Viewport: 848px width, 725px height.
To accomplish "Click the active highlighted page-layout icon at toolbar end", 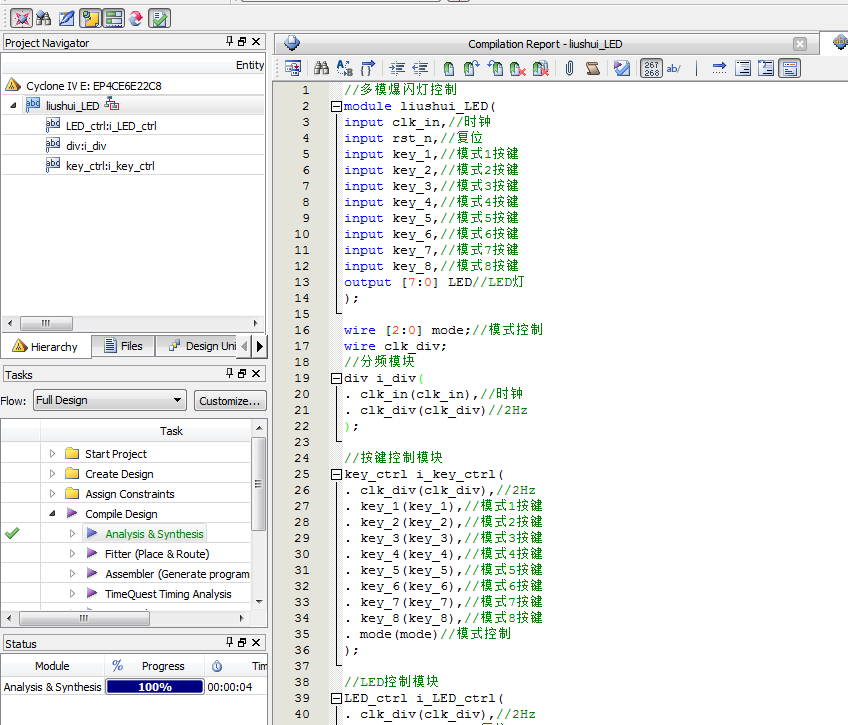I will pyautogui.click(x=790, y=68).
